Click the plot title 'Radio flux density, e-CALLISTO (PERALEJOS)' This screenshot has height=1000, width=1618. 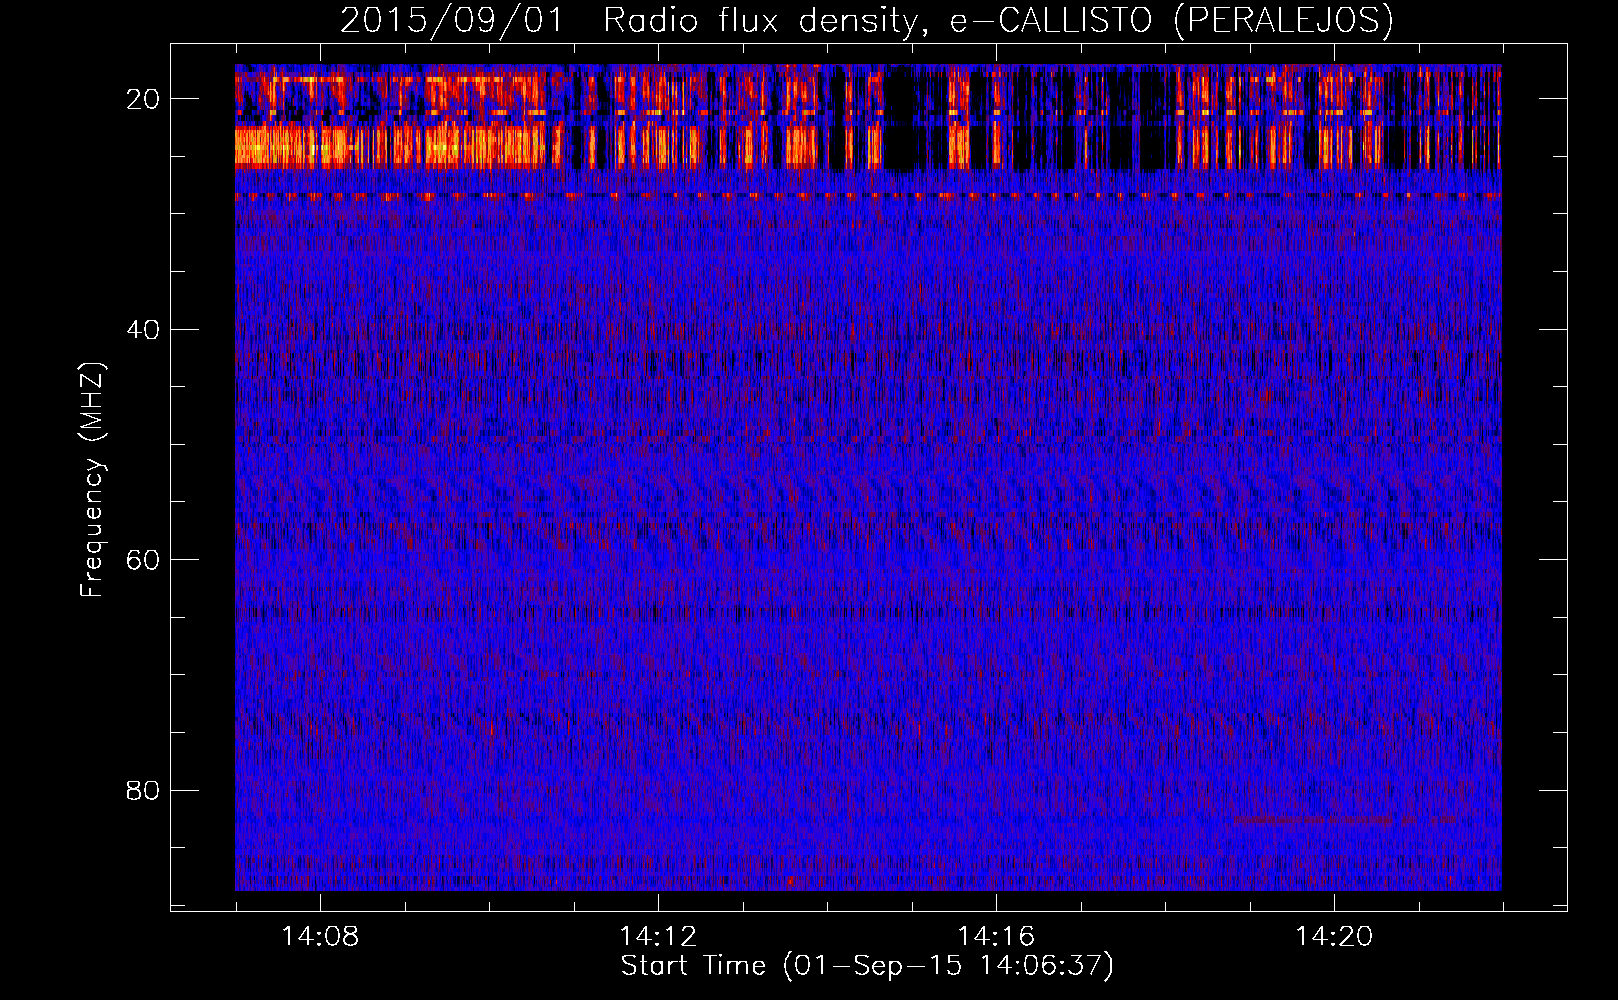click(998, 20)
